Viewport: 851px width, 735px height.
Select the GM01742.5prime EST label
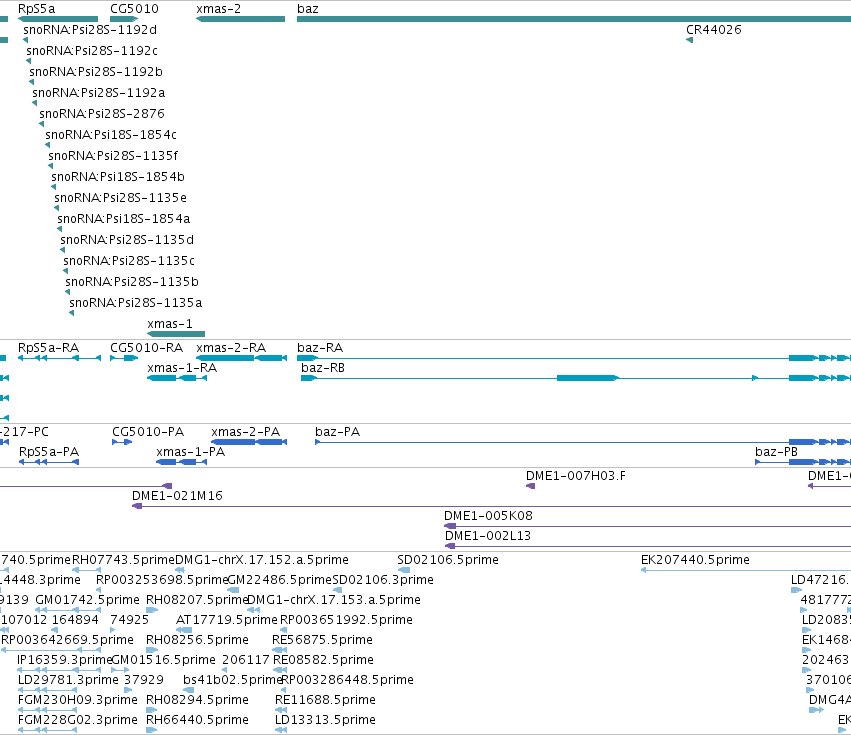point(87,600)
